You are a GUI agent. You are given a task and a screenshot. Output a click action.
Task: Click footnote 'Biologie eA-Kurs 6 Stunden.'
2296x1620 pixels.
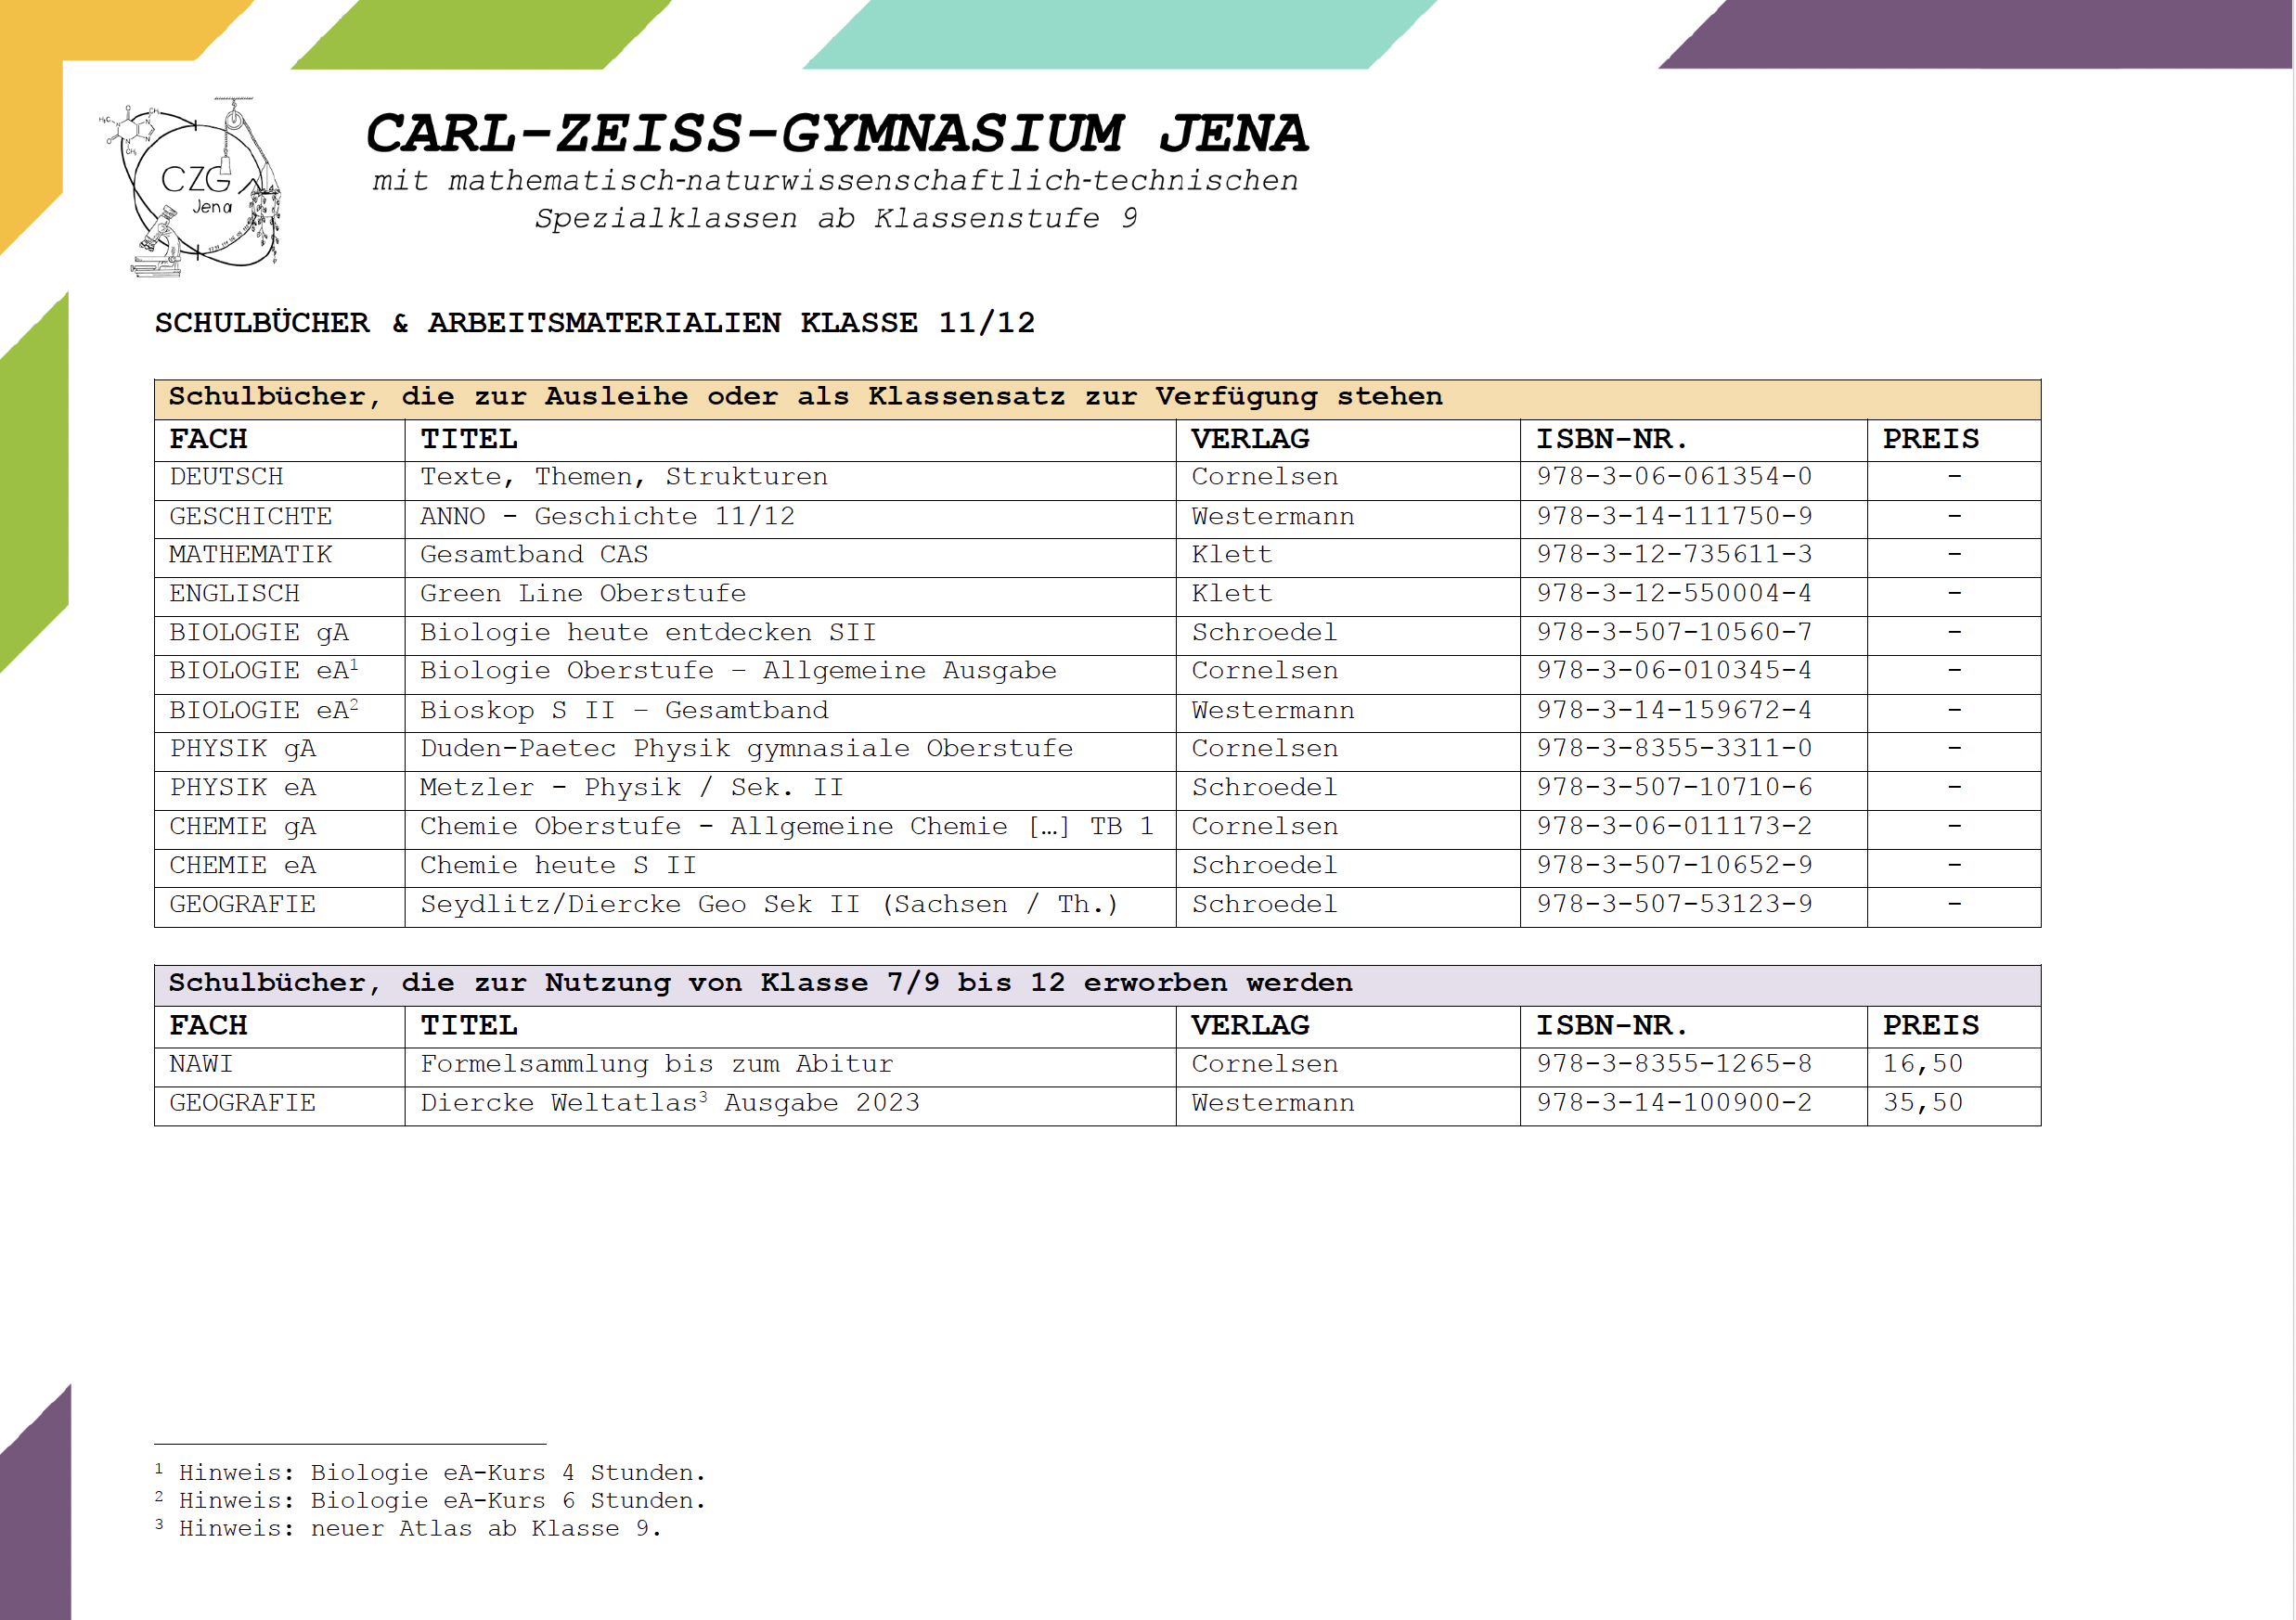click(x=507, y=1501)
